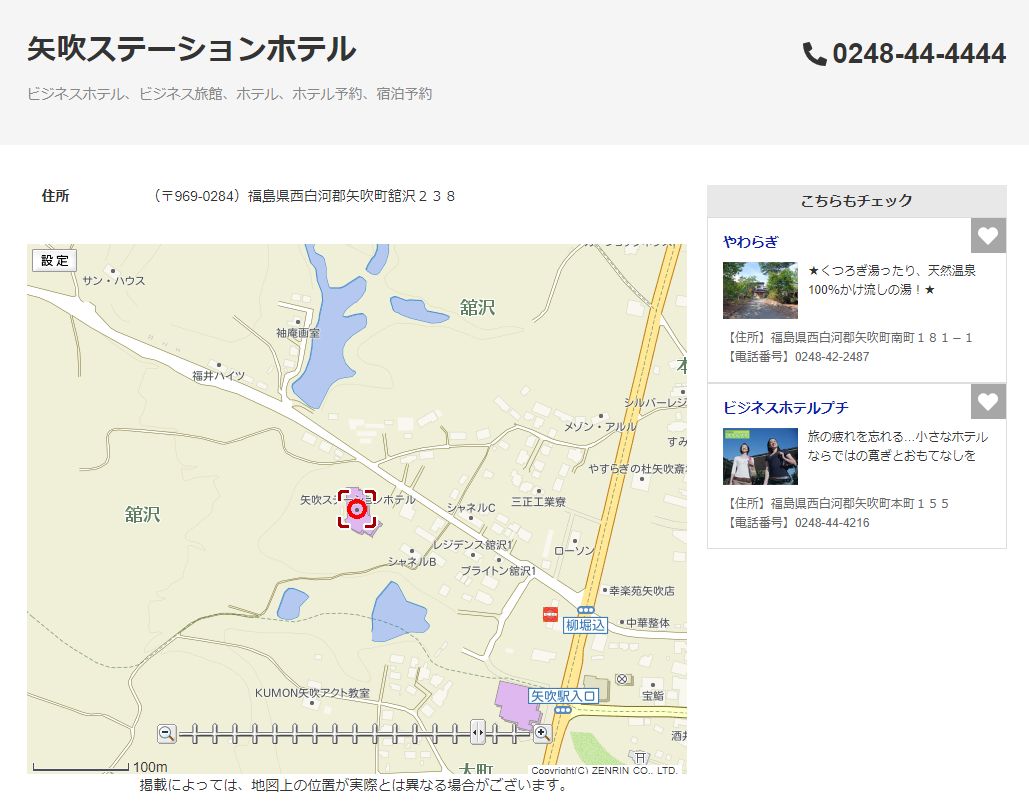Click the 福井ハイツ map label
Viewport: 1029px width, 809px height.
coord(218,376)
